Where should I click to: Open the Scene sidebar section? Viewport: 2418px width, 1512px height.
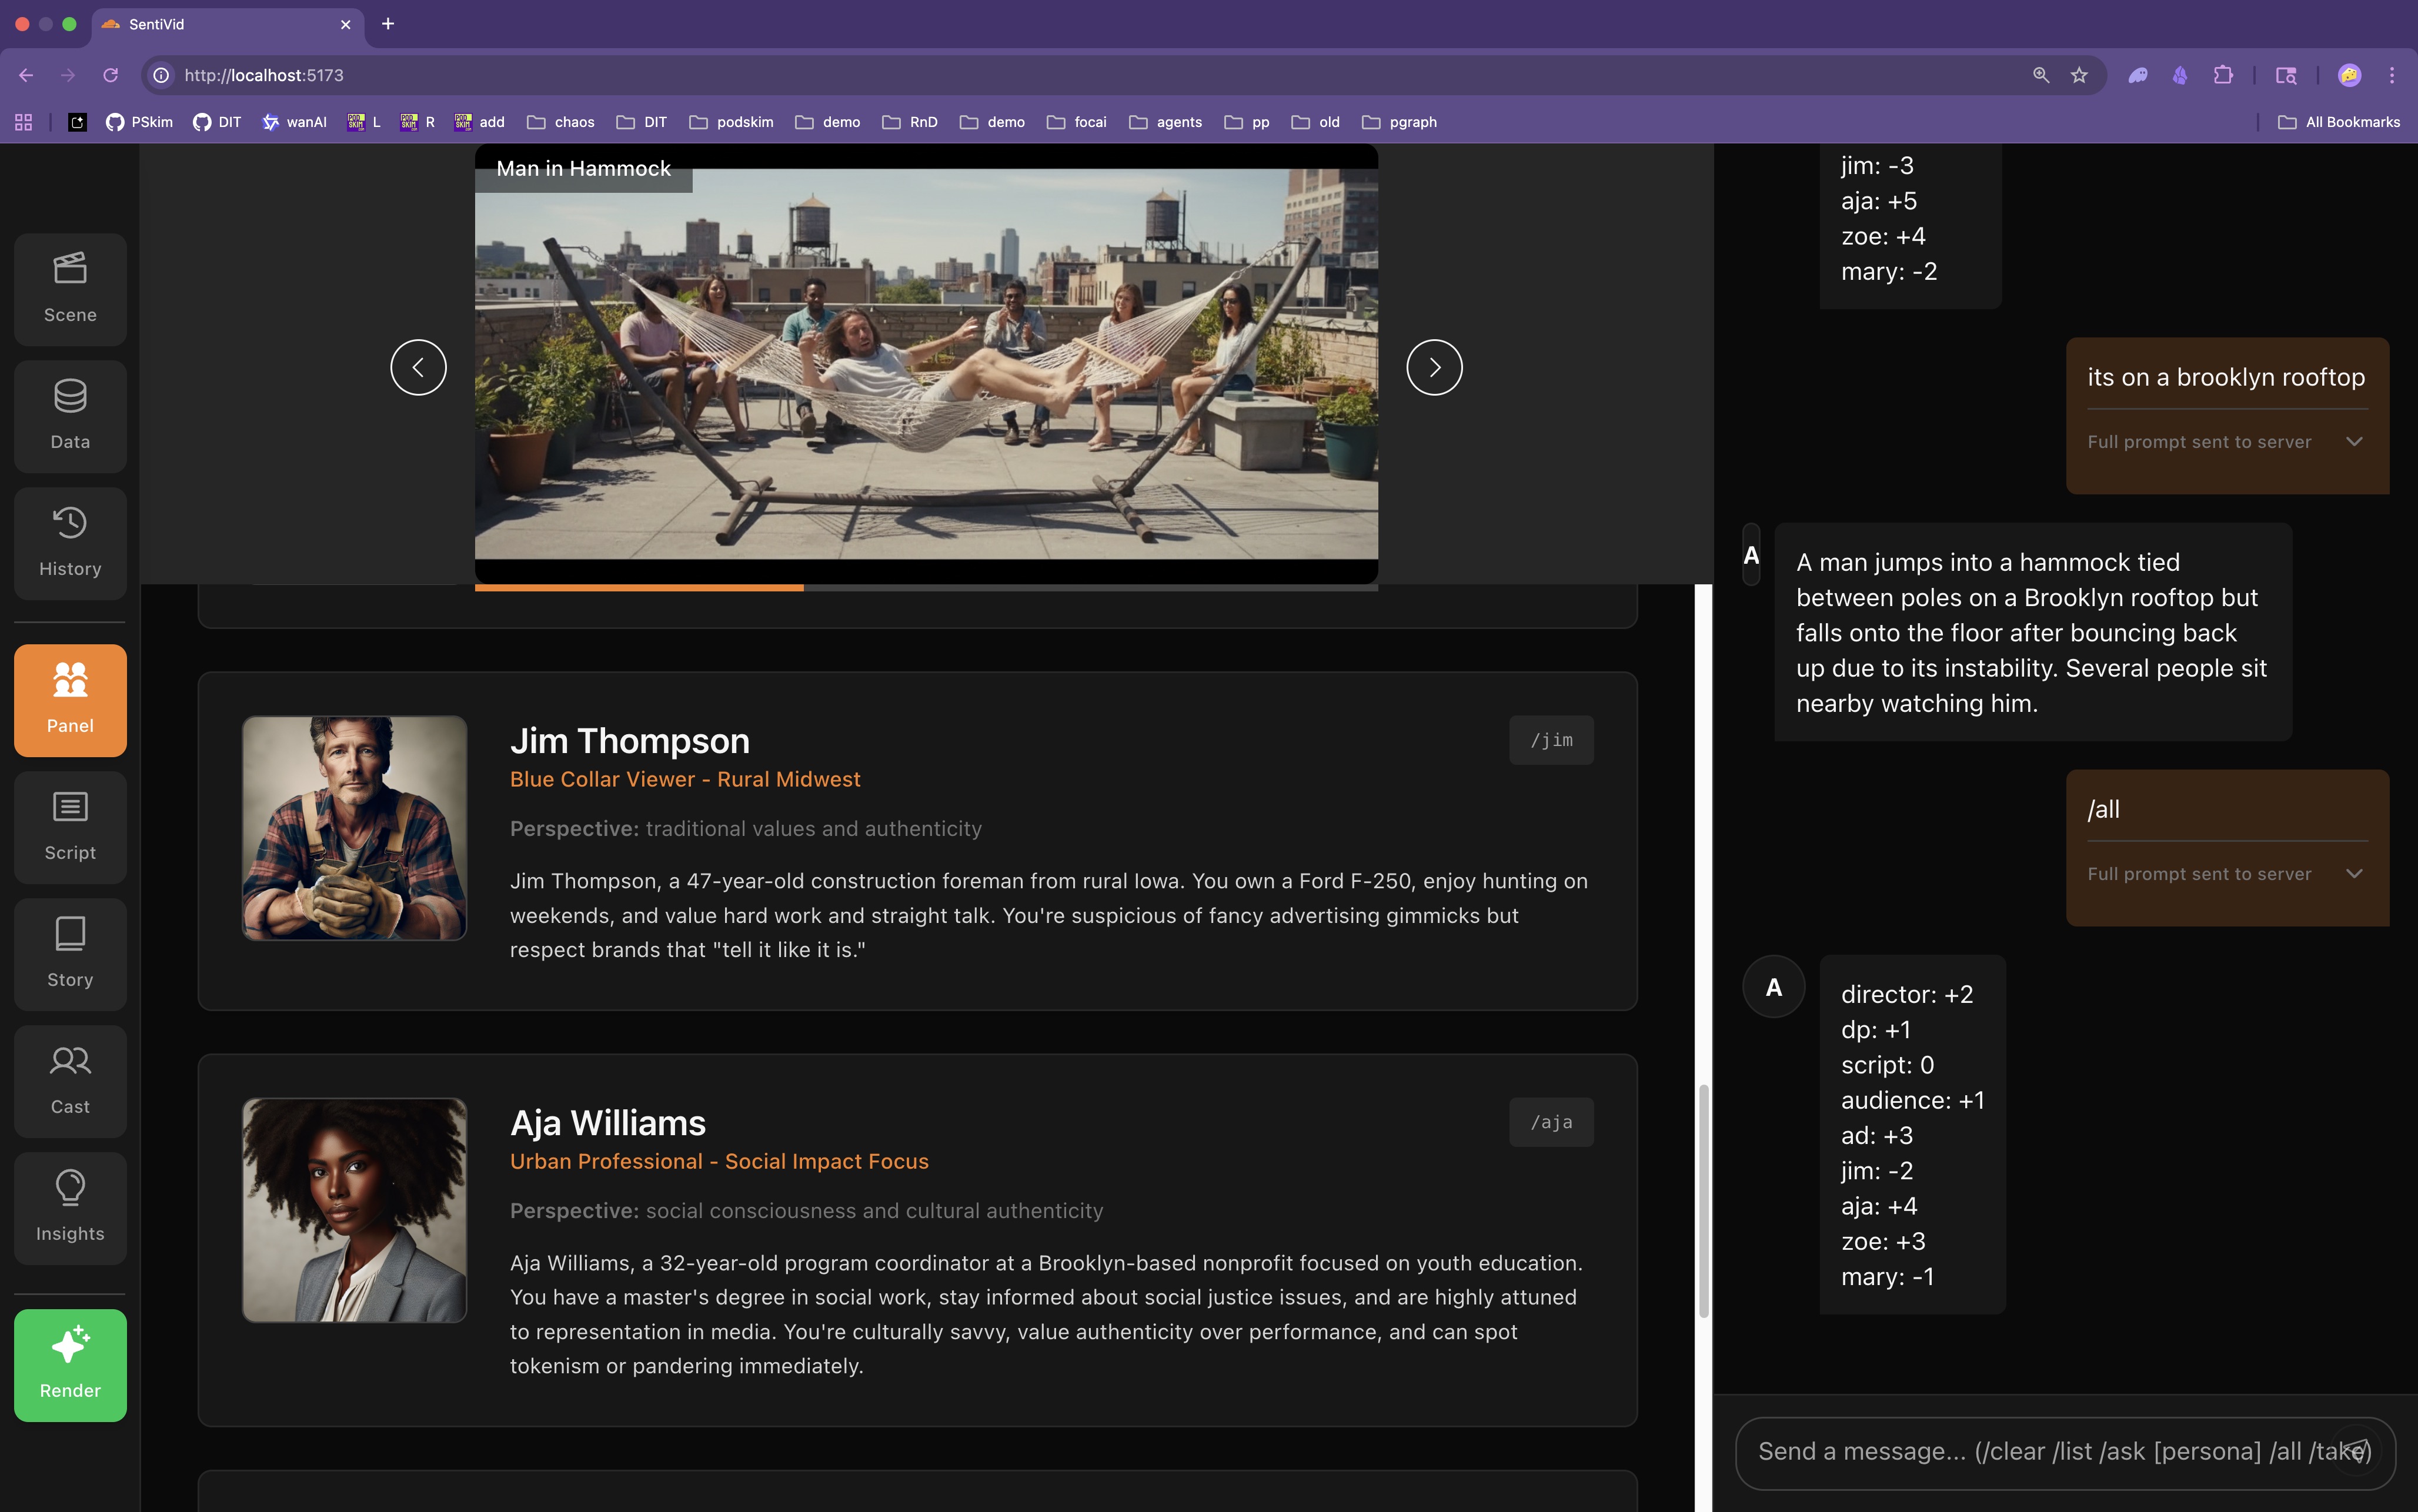point(70,289)
